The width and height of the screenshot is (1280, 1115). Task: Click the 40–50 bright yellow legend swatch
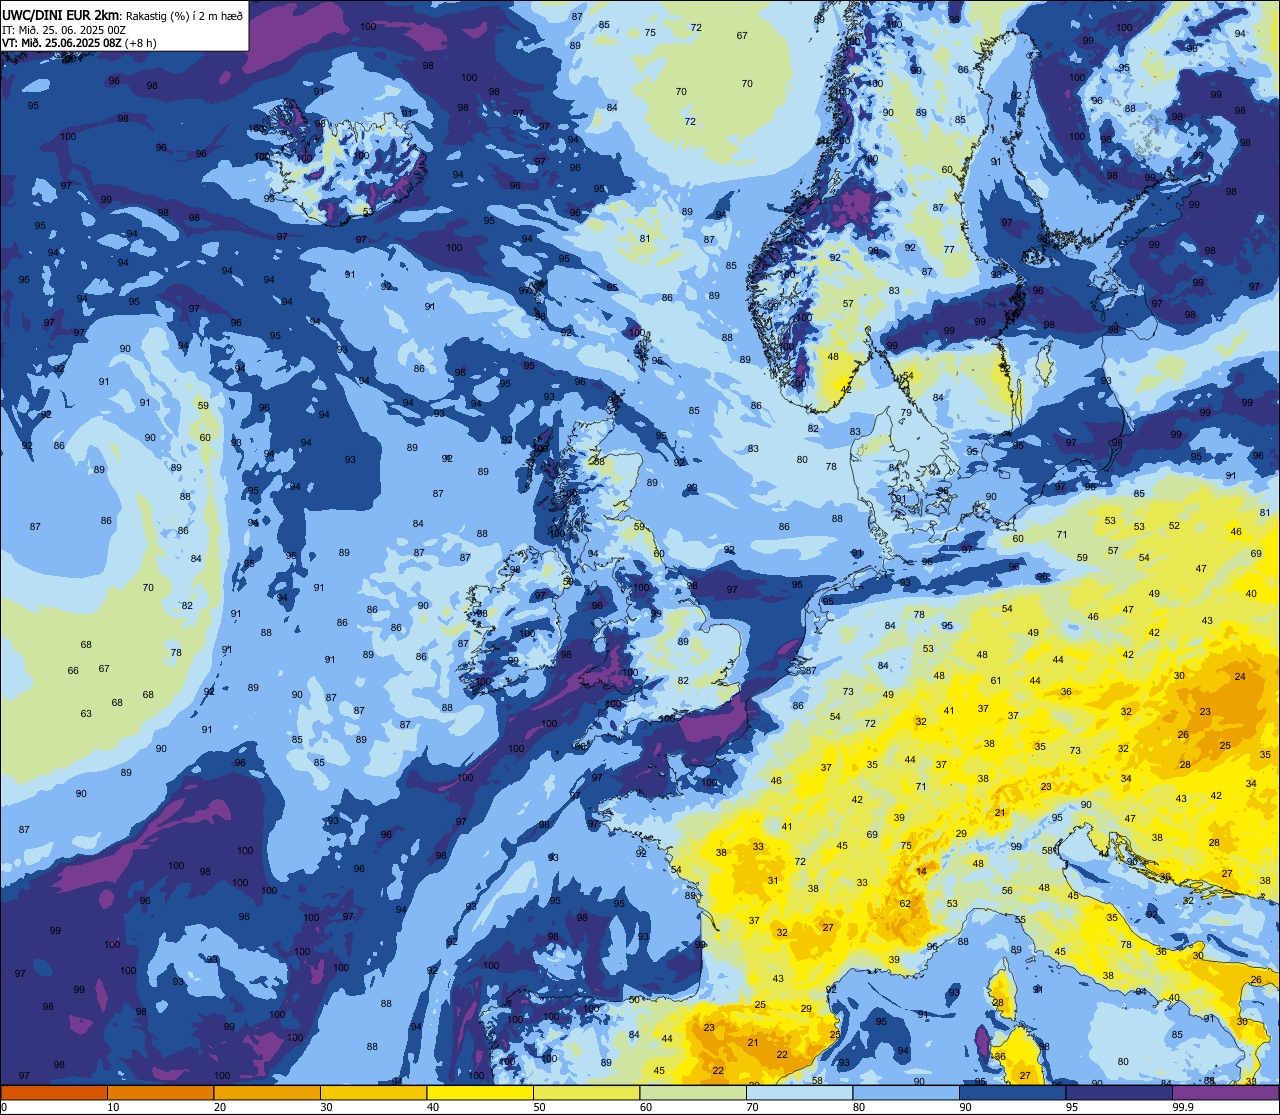(480, 1092)
